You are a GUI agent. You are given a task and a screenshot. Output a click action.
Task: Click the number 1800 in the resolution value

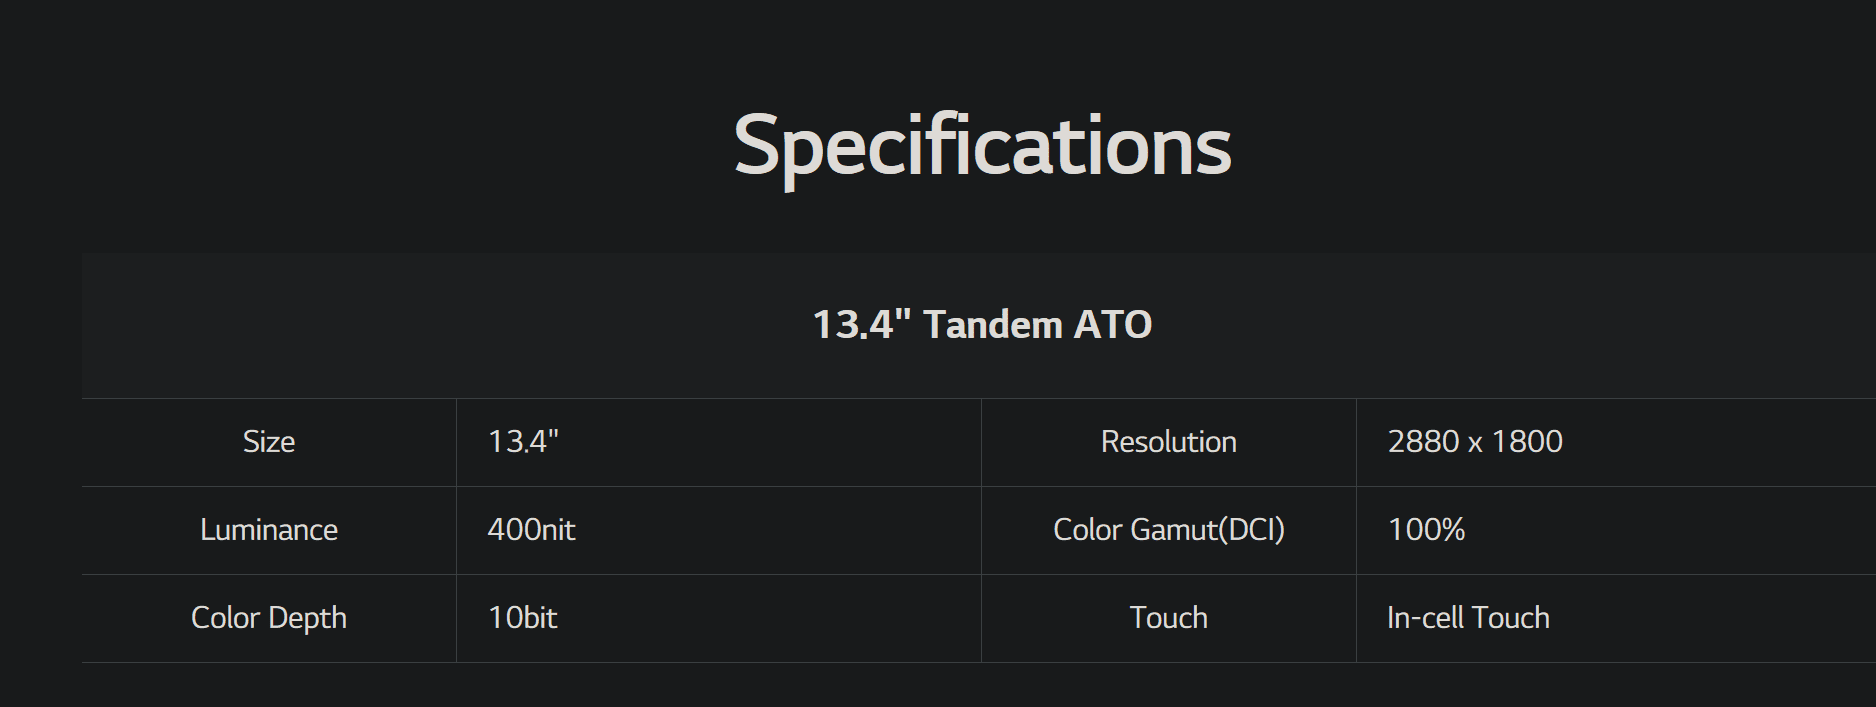1527,442
